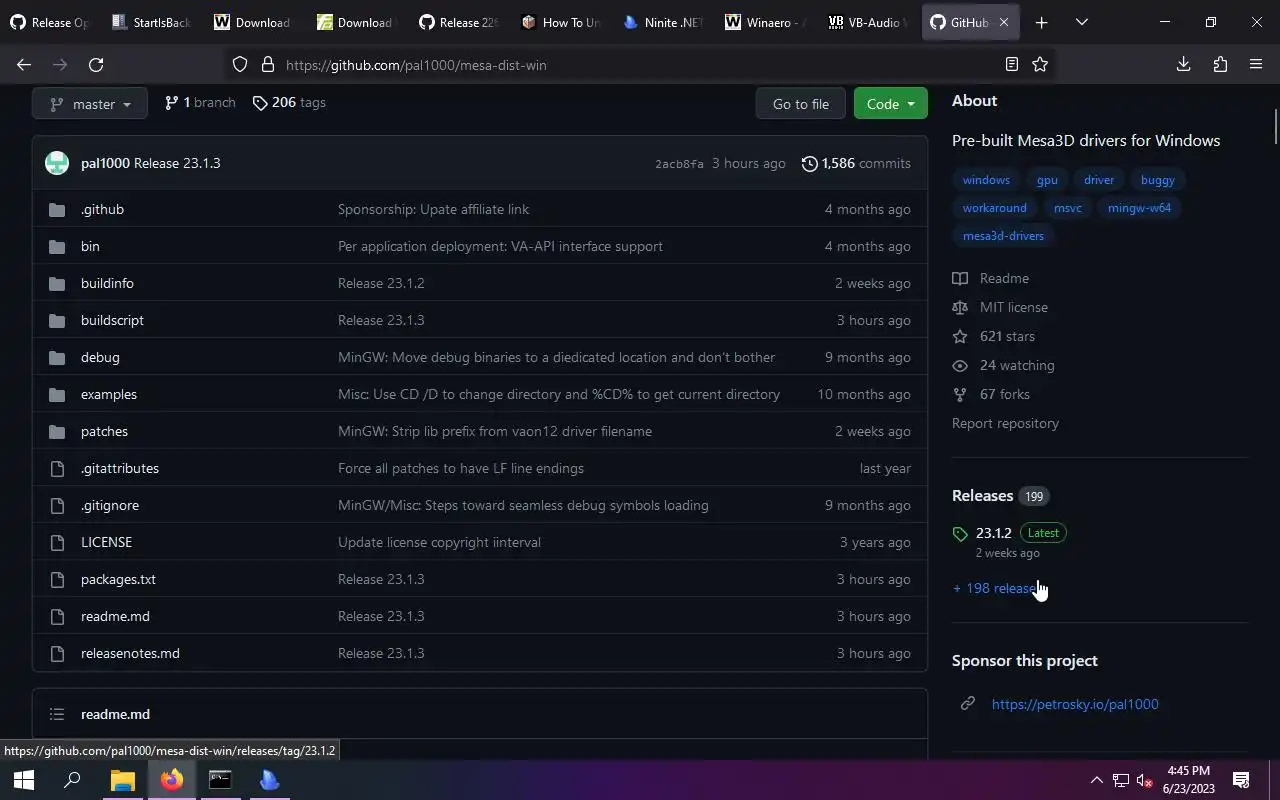Open the packages.txt file
Screen dimensions: 1280x800
118,579
